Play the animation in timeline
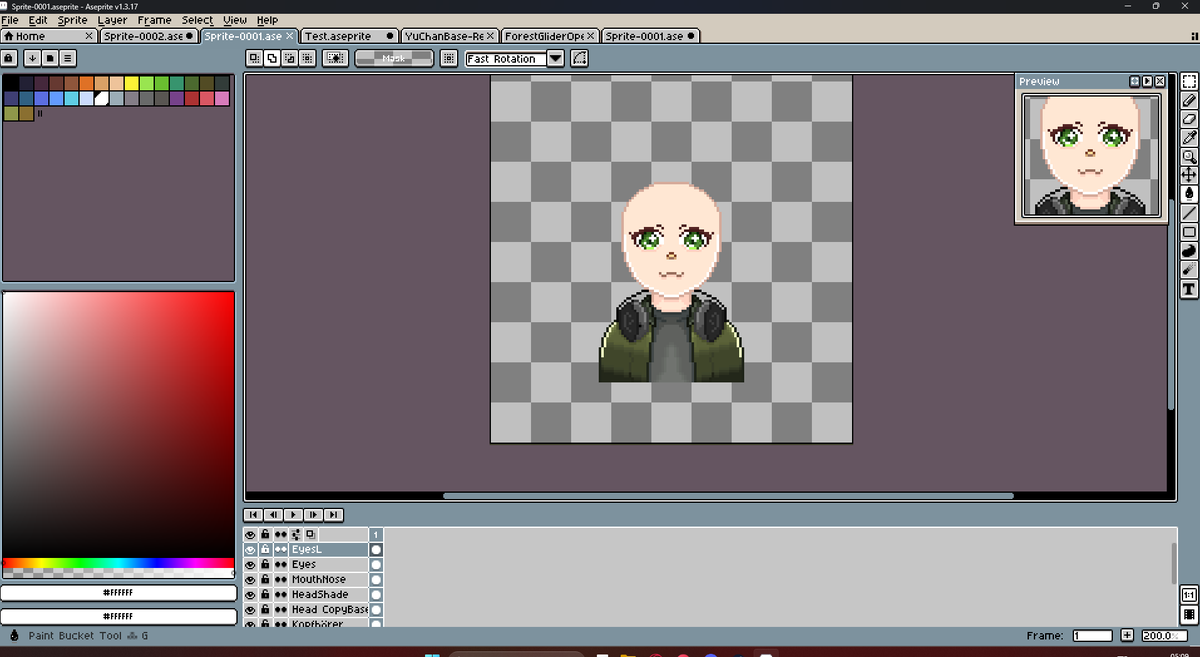Viewport: 1200px width, 657px height. (294, 514)
